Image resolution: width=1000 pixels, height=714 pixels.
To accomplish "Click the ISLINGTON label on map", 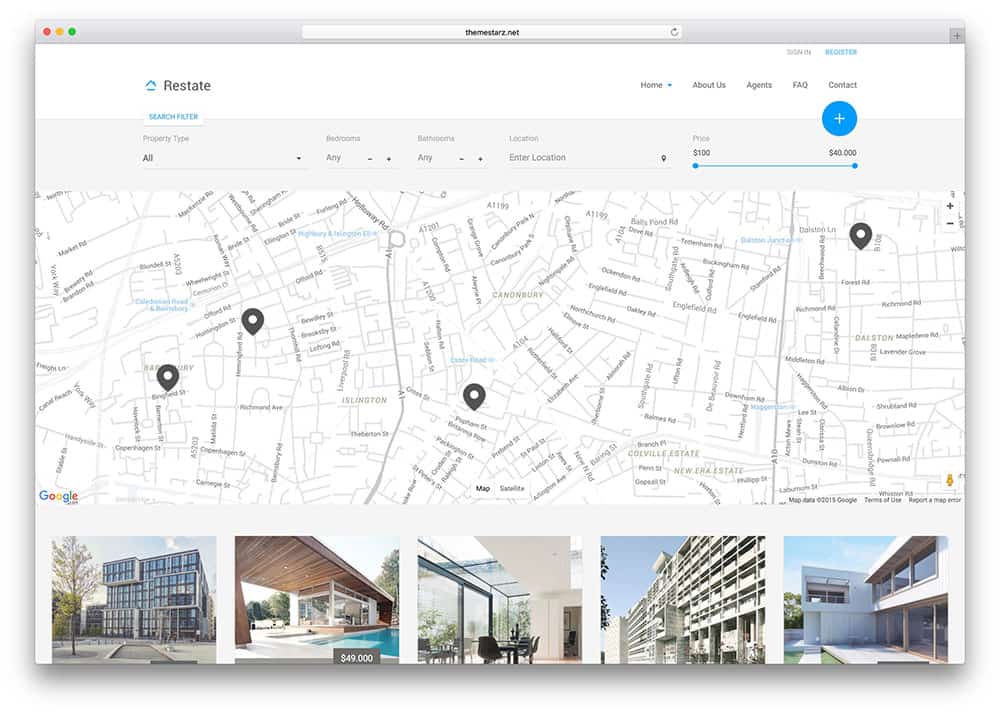I will click(x=364, y=400).
